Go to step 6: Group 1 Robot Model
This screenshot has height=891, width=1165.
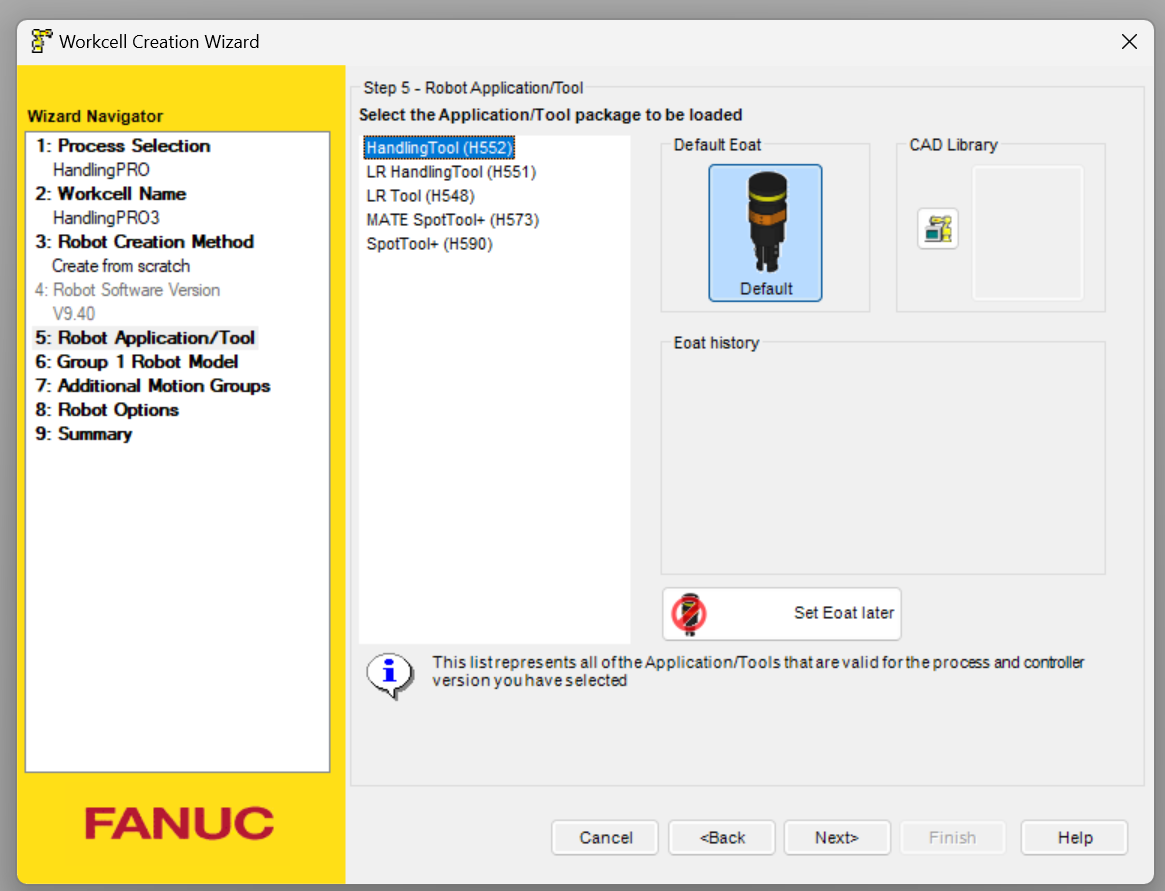tap(137, 362)
